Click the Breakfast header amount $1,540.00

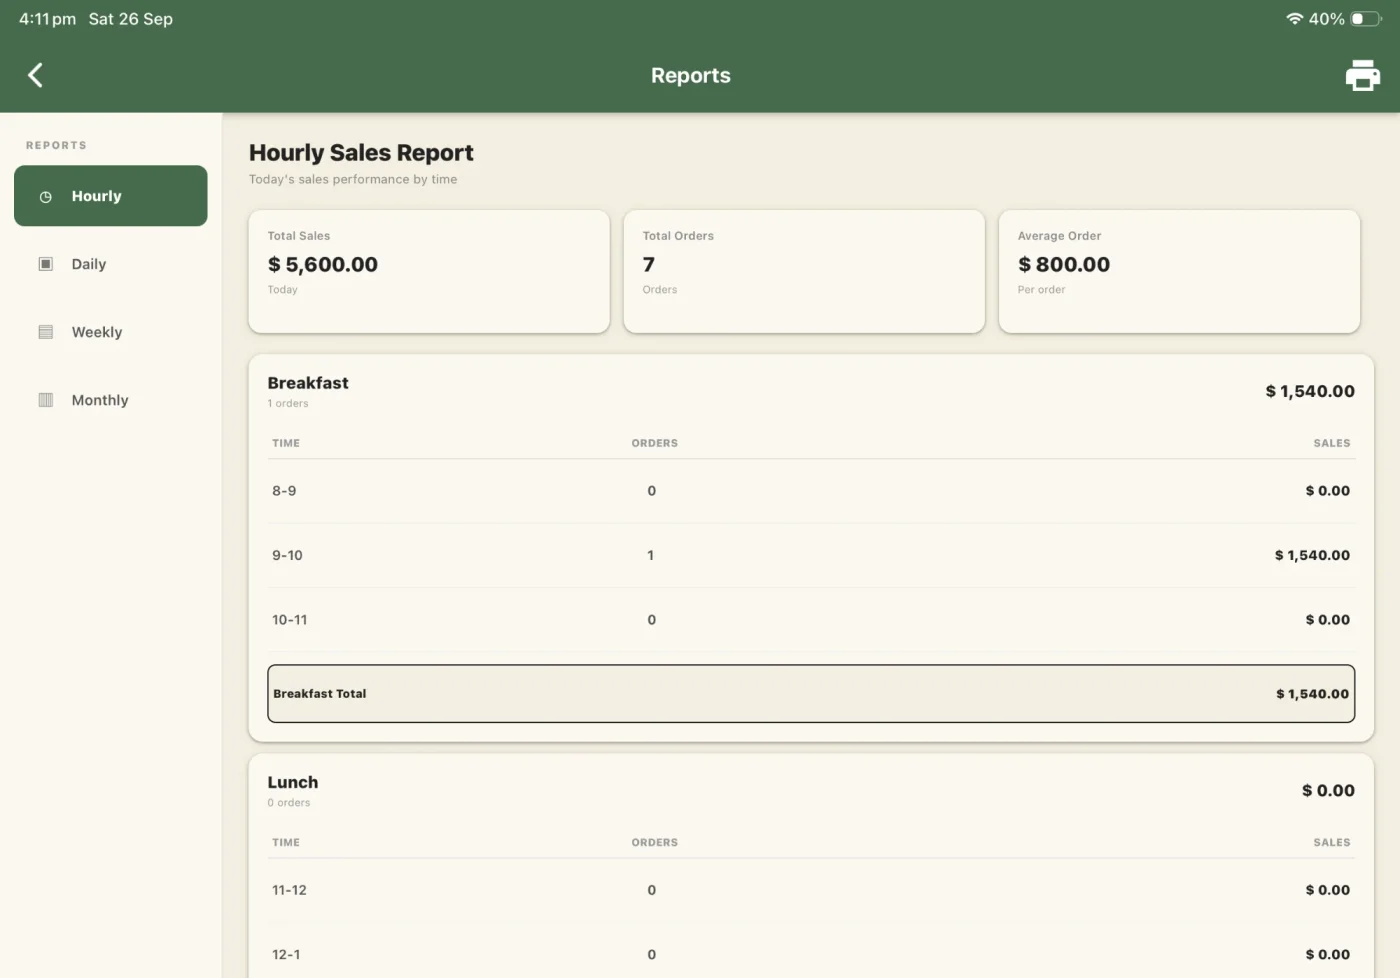click(1310, 391)
